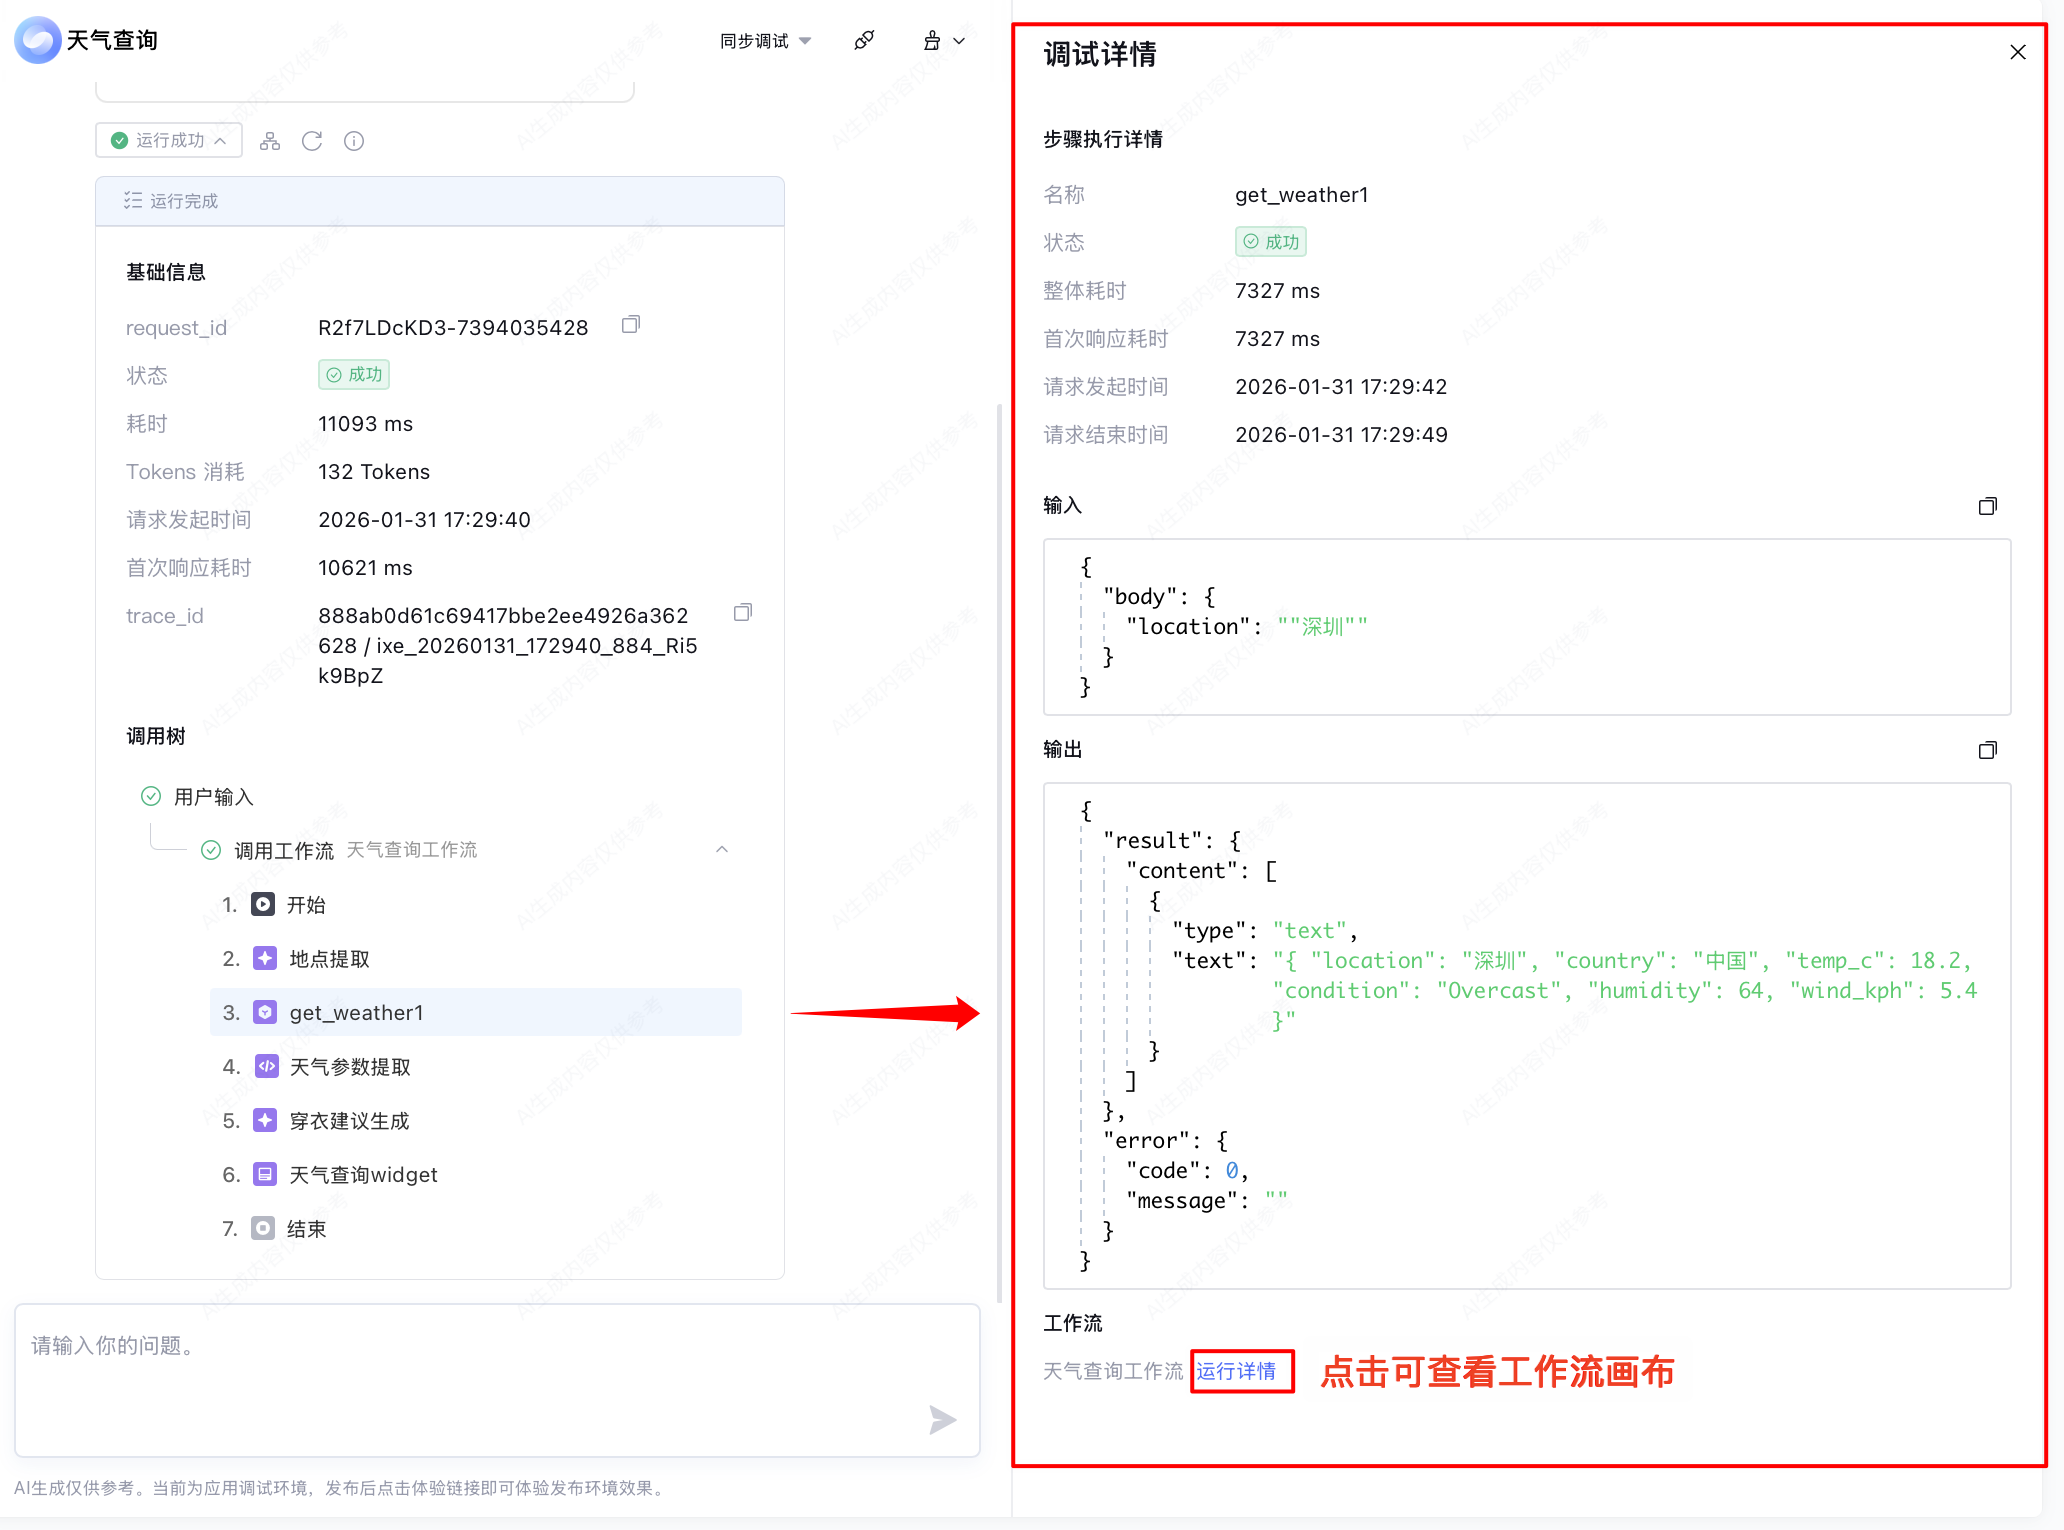Copy the request_id value
The image size is (2064, 1530).
[630, 325]
